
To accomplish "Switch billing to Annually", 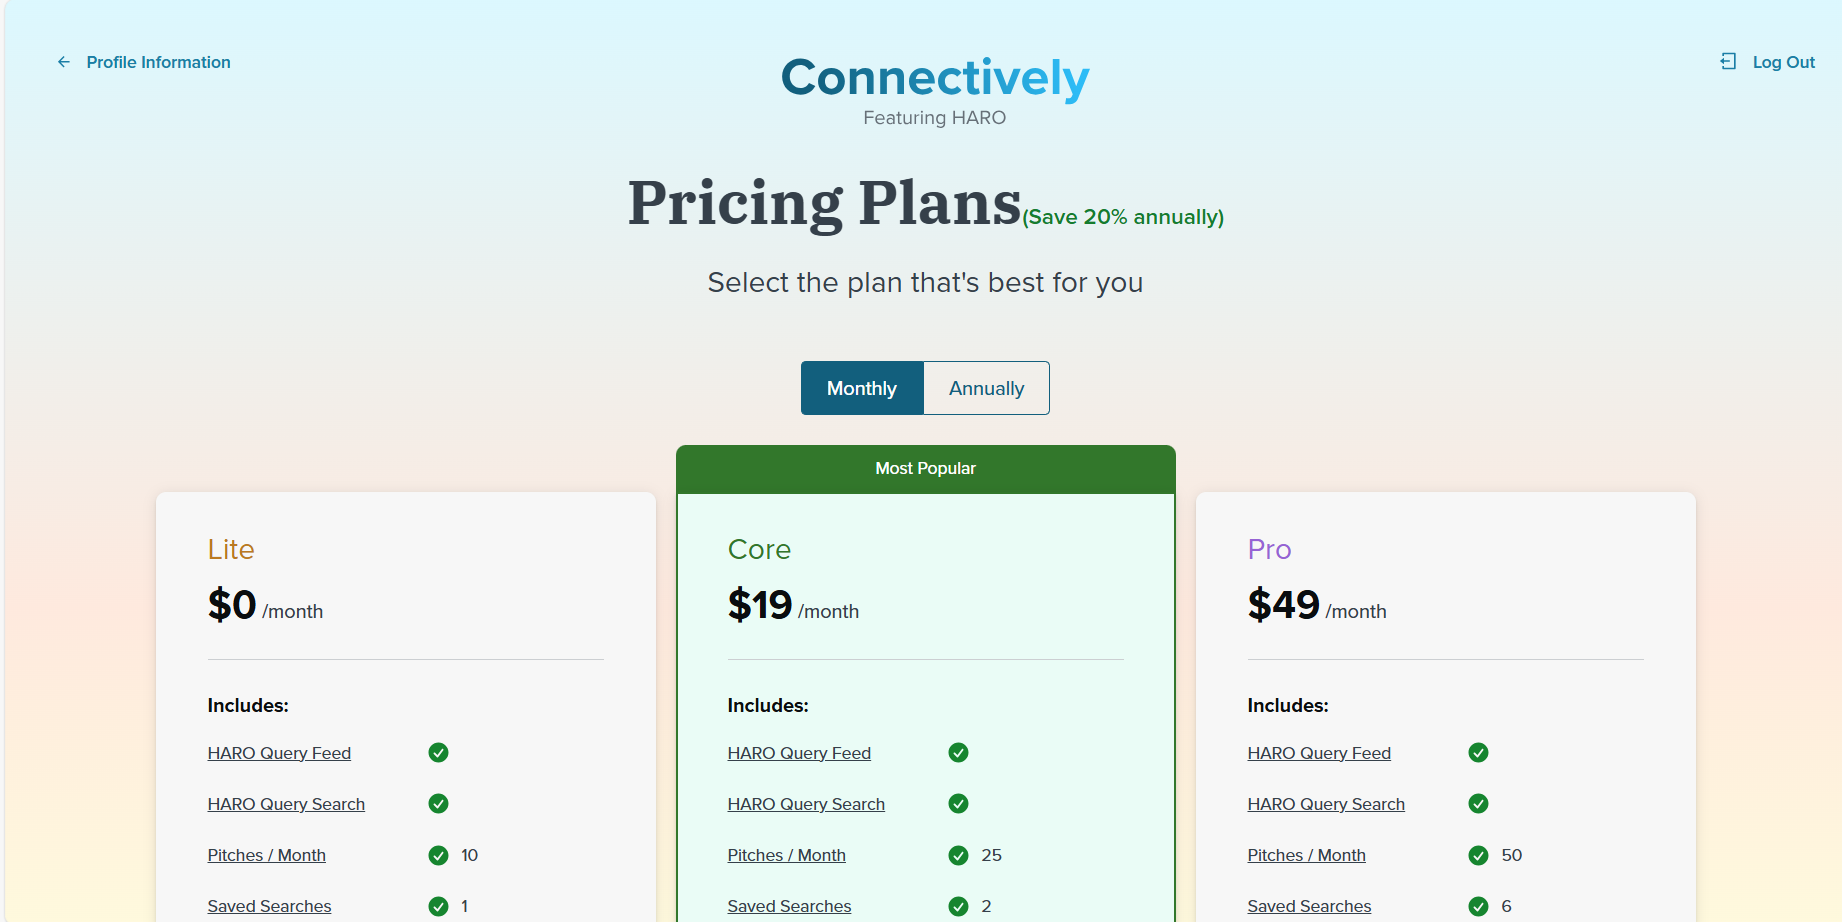I will pos(986,388).
